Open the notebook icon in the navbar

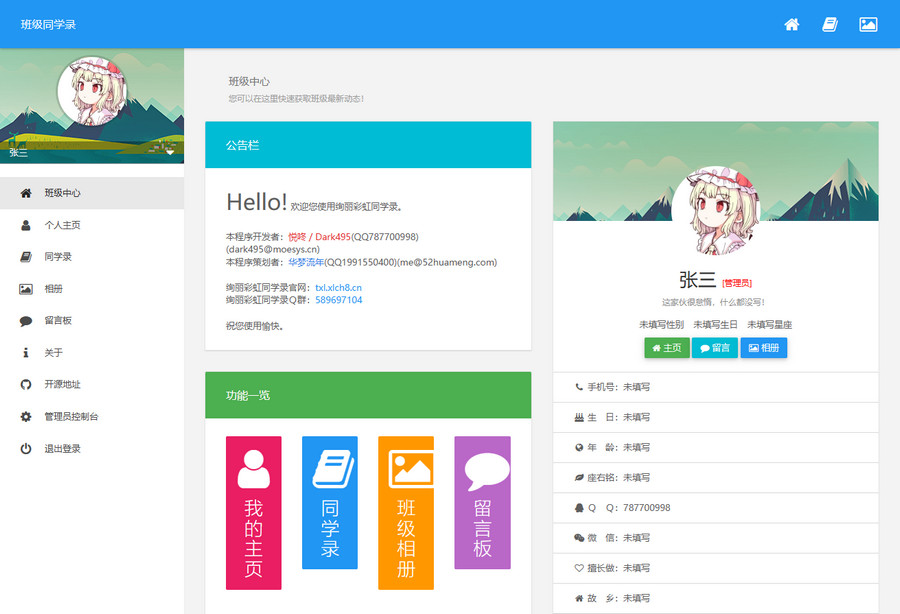click(829, 24)
